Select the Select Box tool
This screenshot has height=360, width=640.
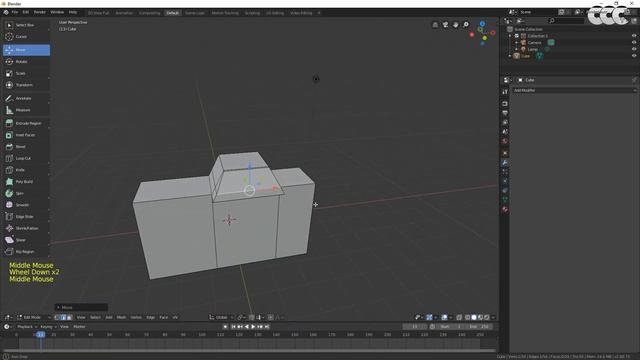(x=26, y=25)
